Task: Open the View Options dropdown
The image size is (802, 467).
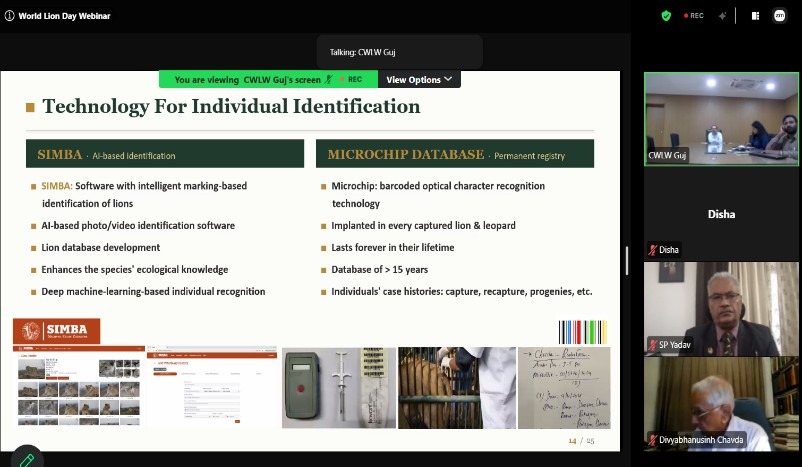Action: pyautogui.click(x=419, y=79)
